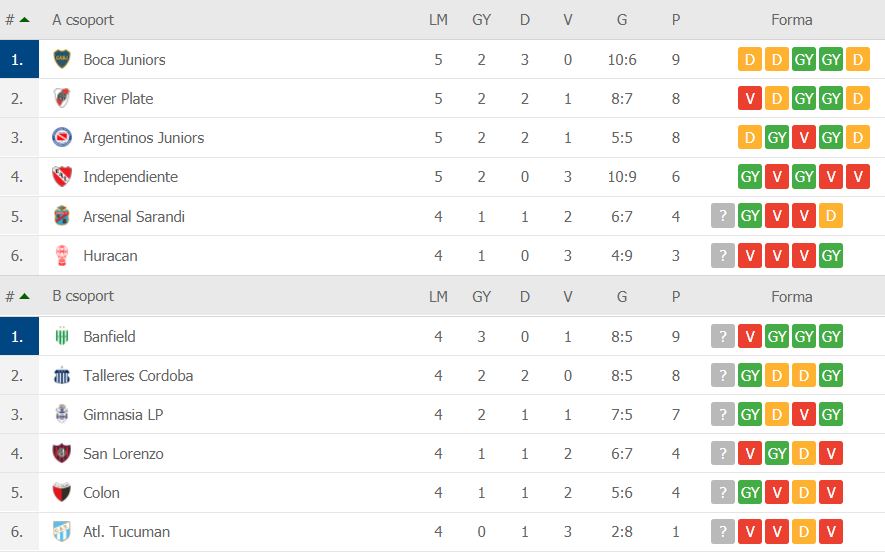Sort A csoport by rank arrow
Image resolution: width=885 pixels, height=552 pixels.
point(24,20)
